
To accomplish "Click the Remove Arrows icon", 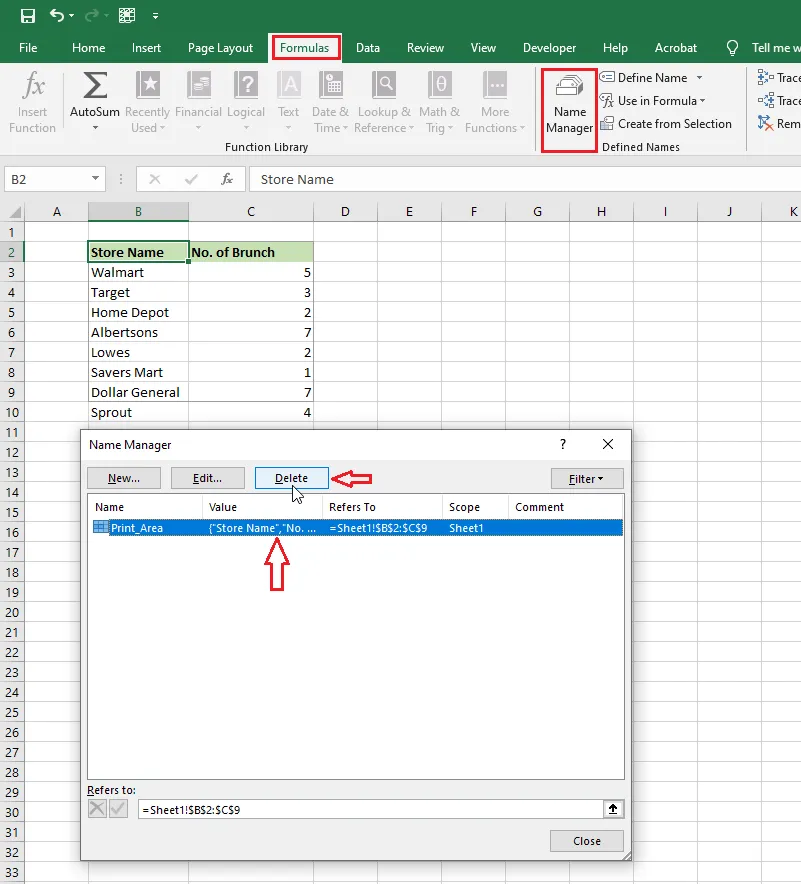I will click(x=765, y=123).
